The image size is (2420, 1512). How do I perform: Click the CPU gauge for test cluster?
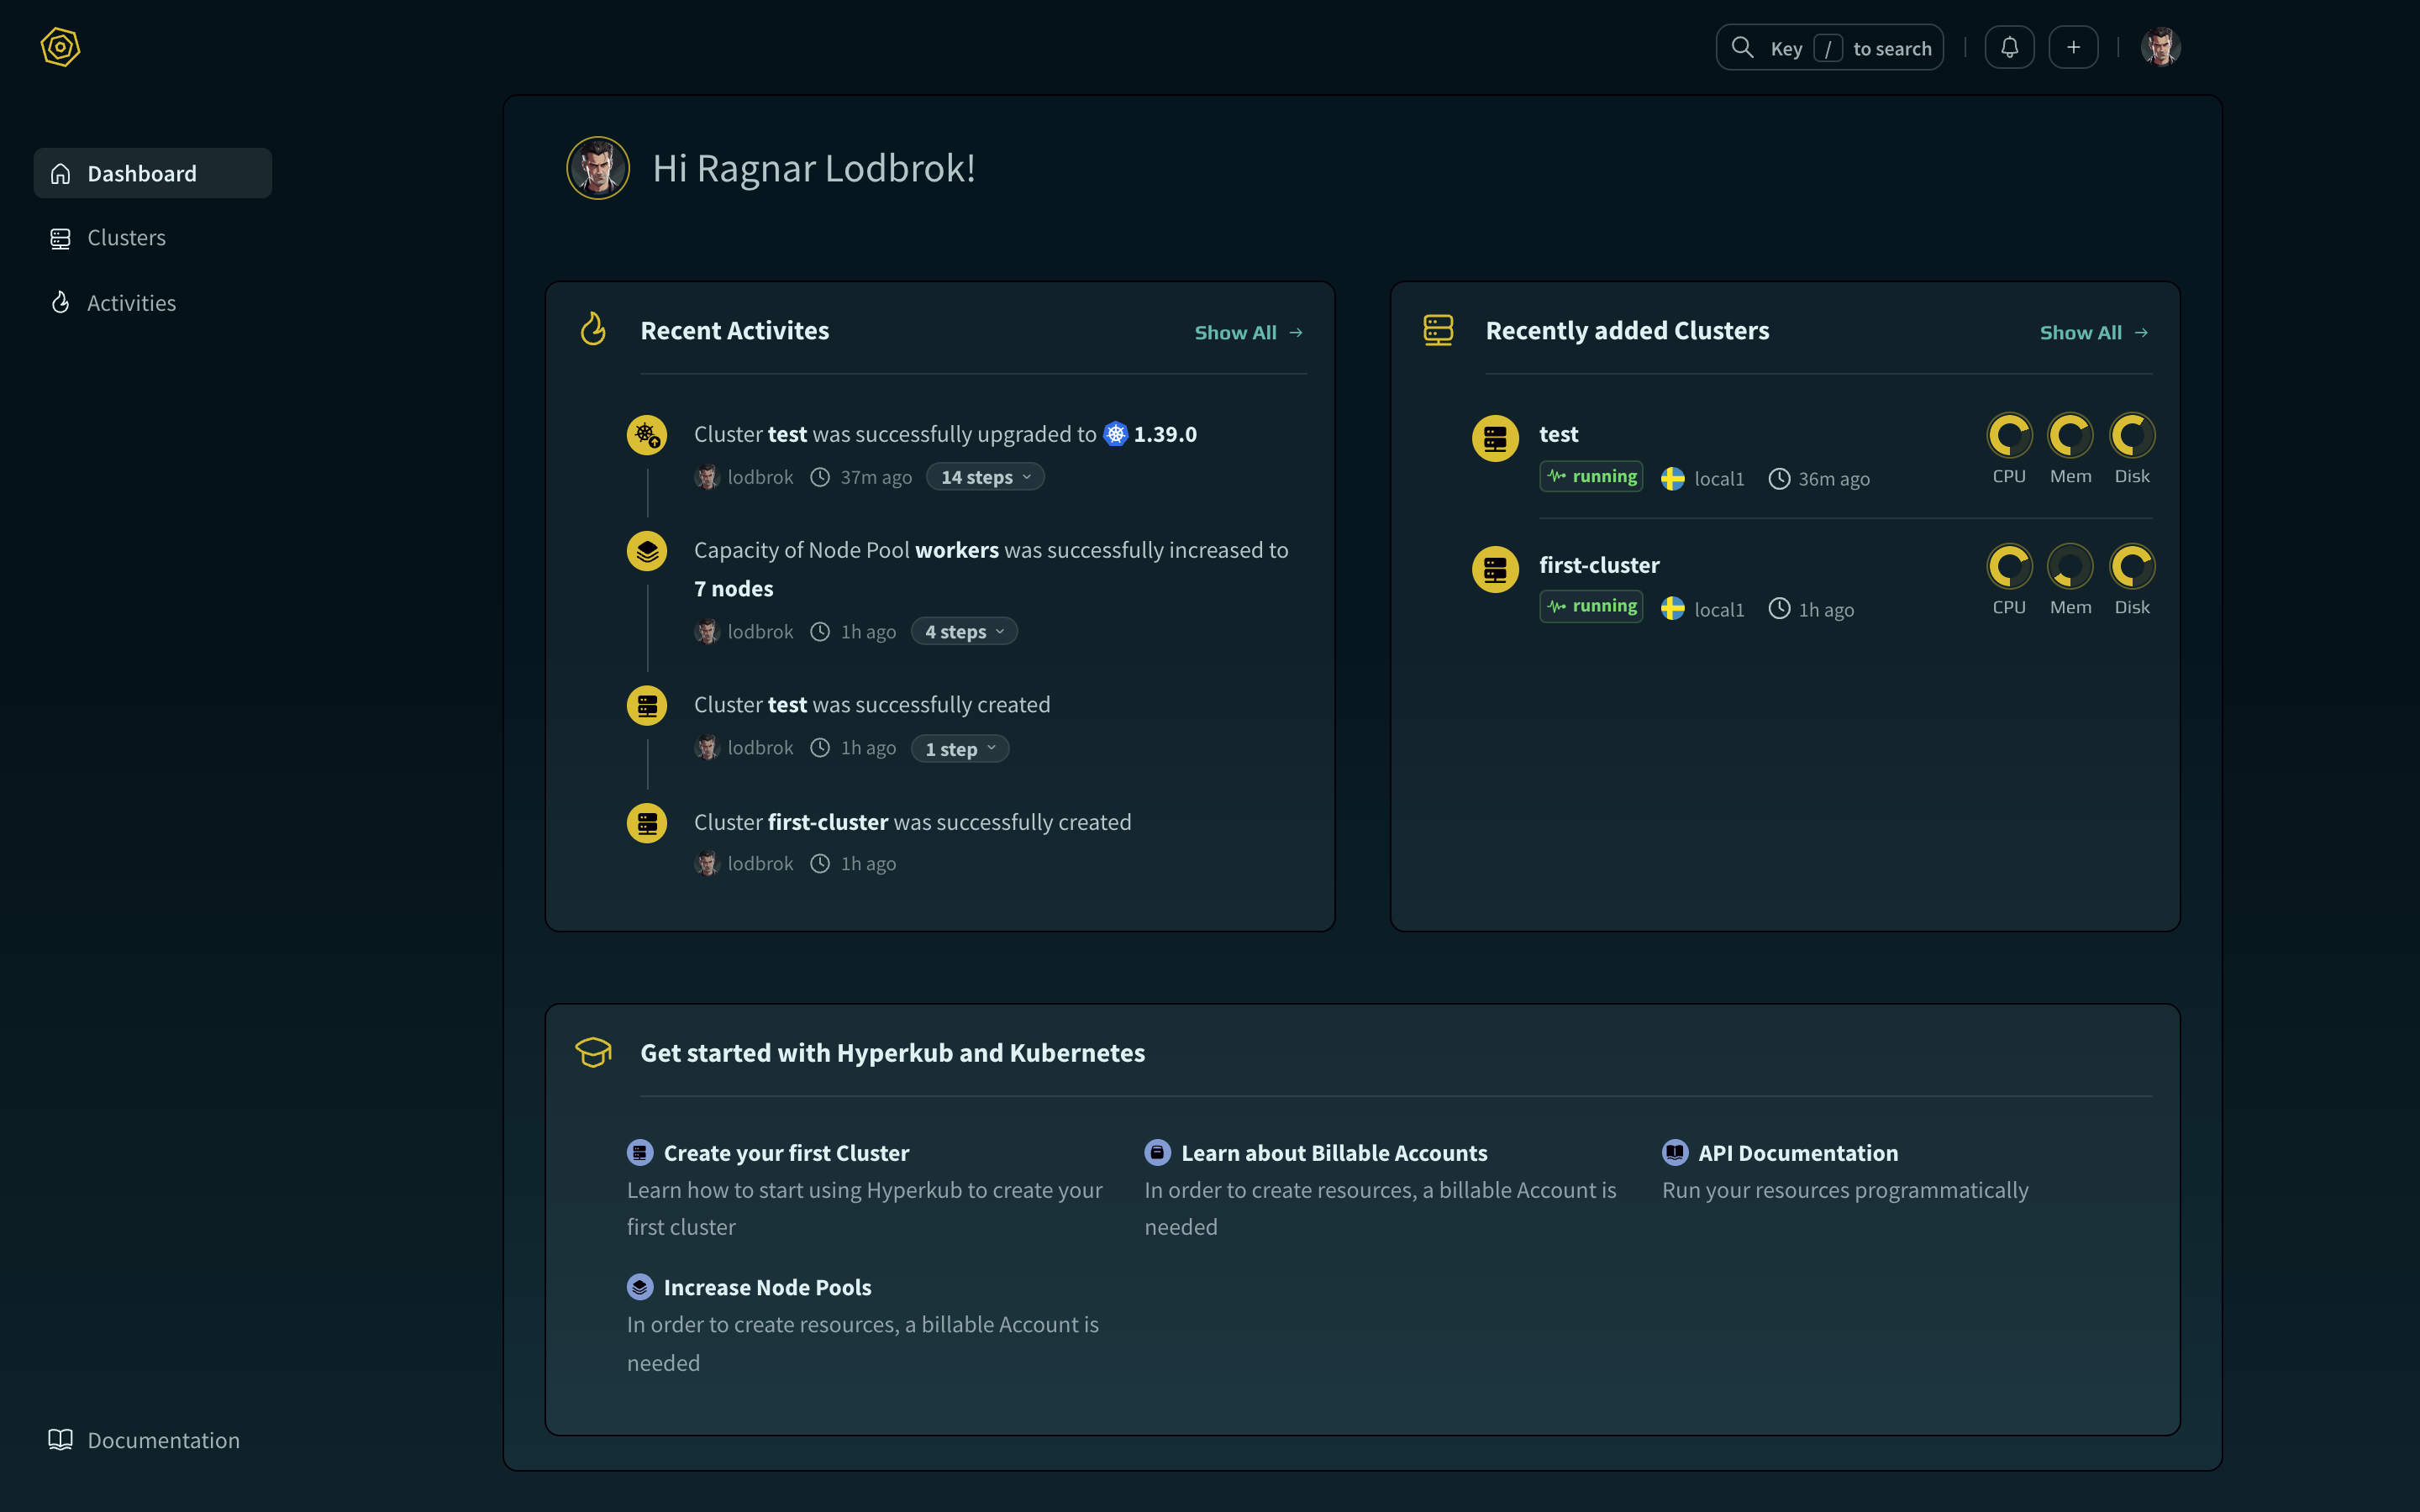point(2009,435)
